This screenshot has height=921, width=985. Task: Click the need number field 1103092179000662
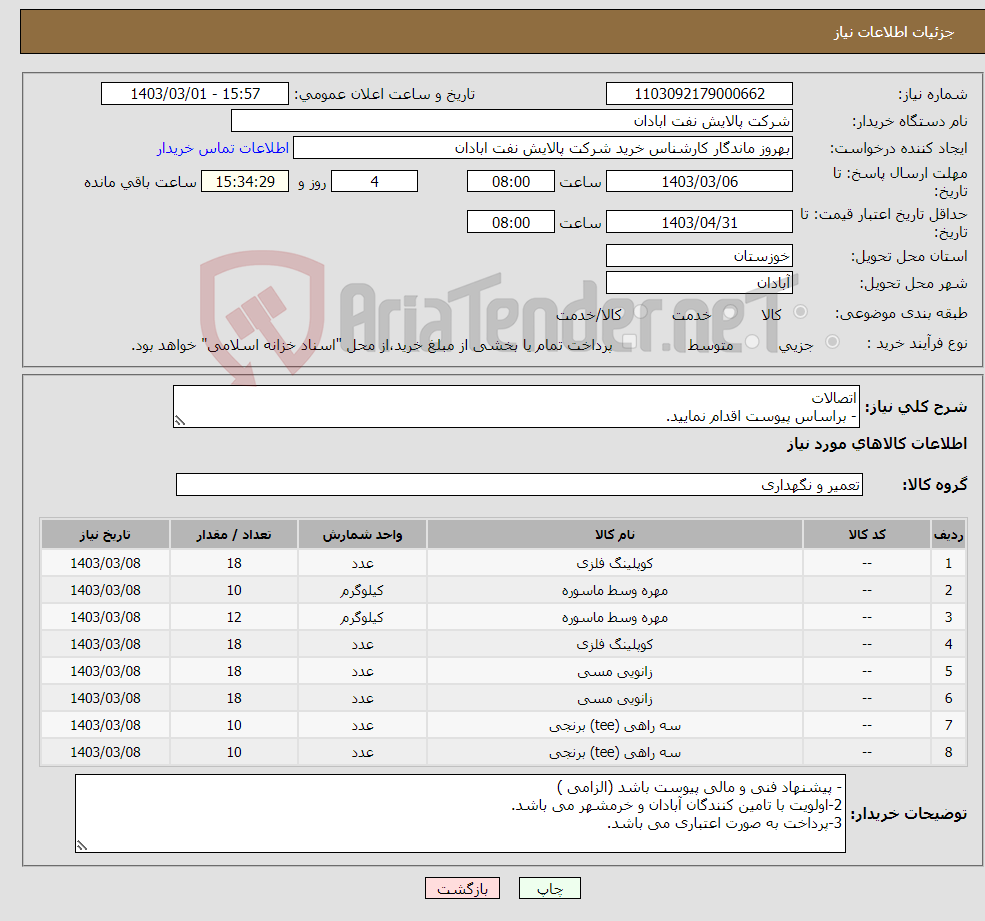click(699, 94)
